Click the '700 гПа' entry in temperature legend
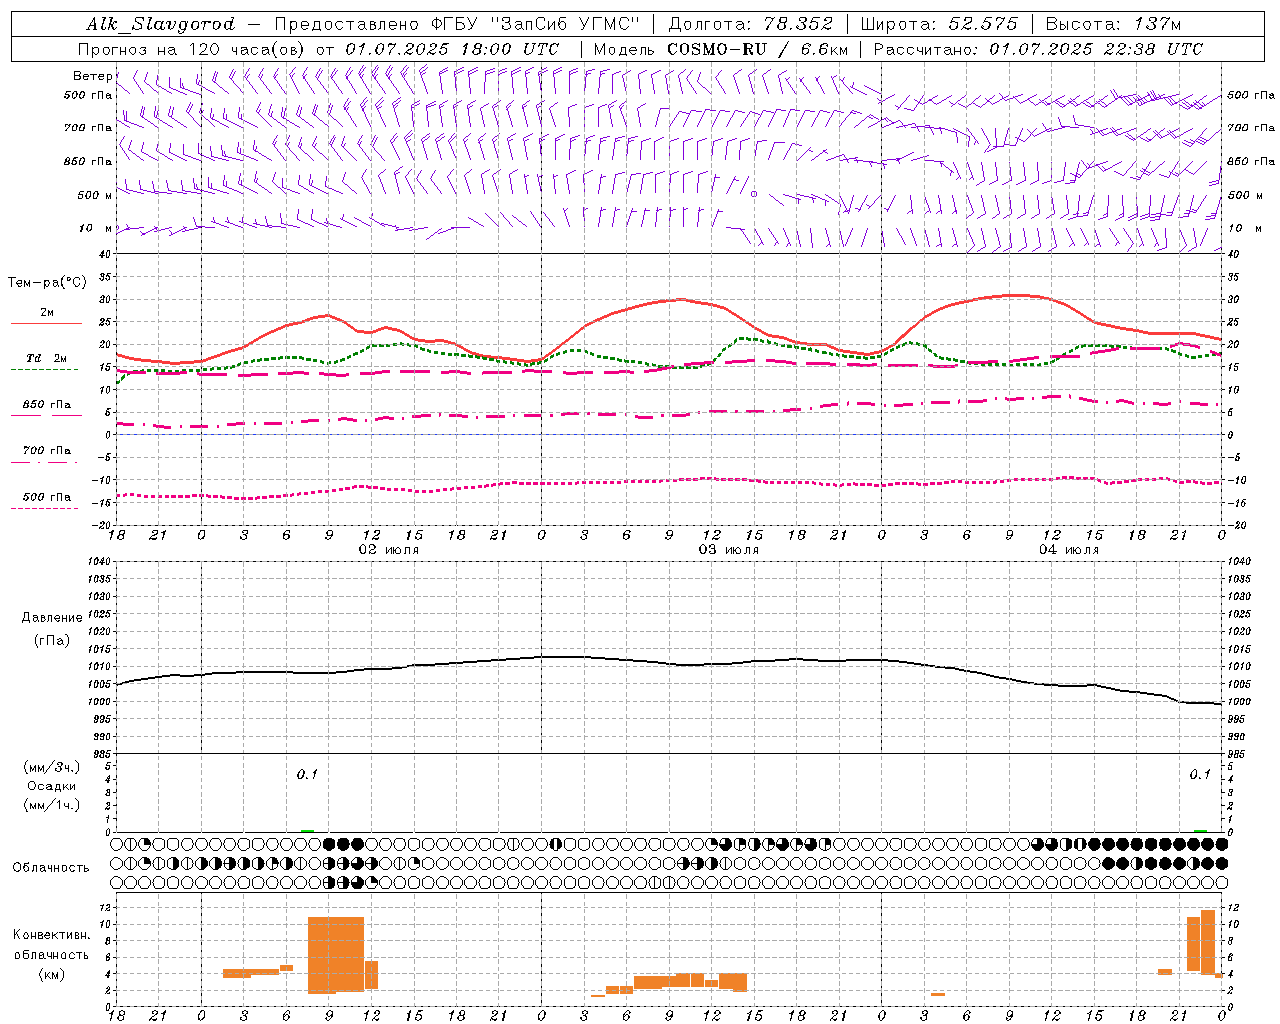Image resolution: width=1280 pixels, height=1024 pixels. point(47,451)
